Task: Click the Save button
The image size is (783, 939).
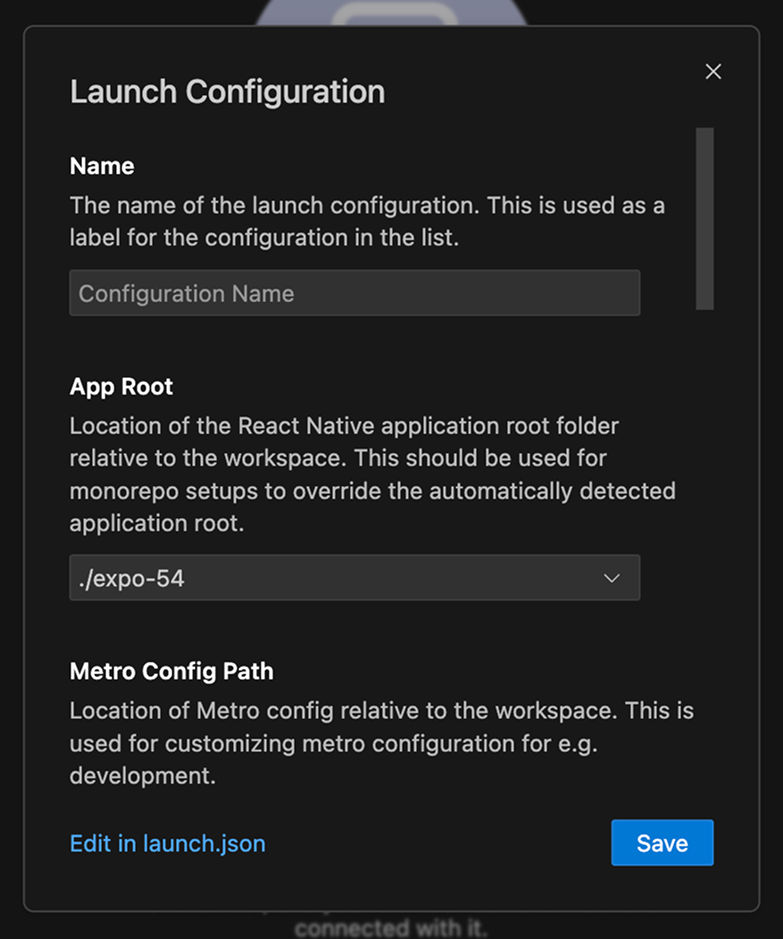Action: (x=662, y=843)
